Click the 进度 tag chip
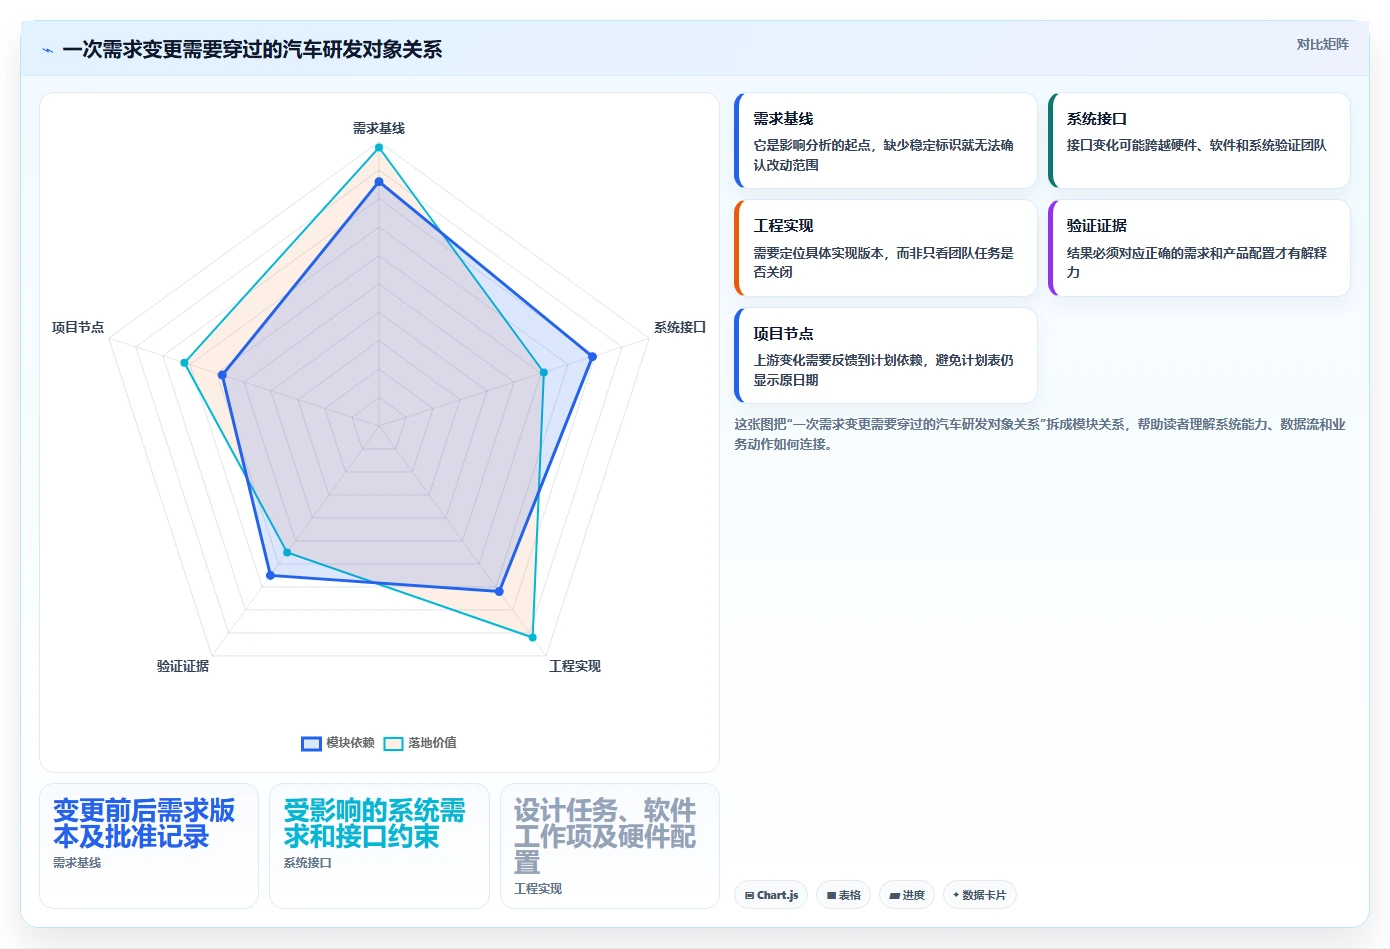1390x949 pixels. tap(907, 895)
